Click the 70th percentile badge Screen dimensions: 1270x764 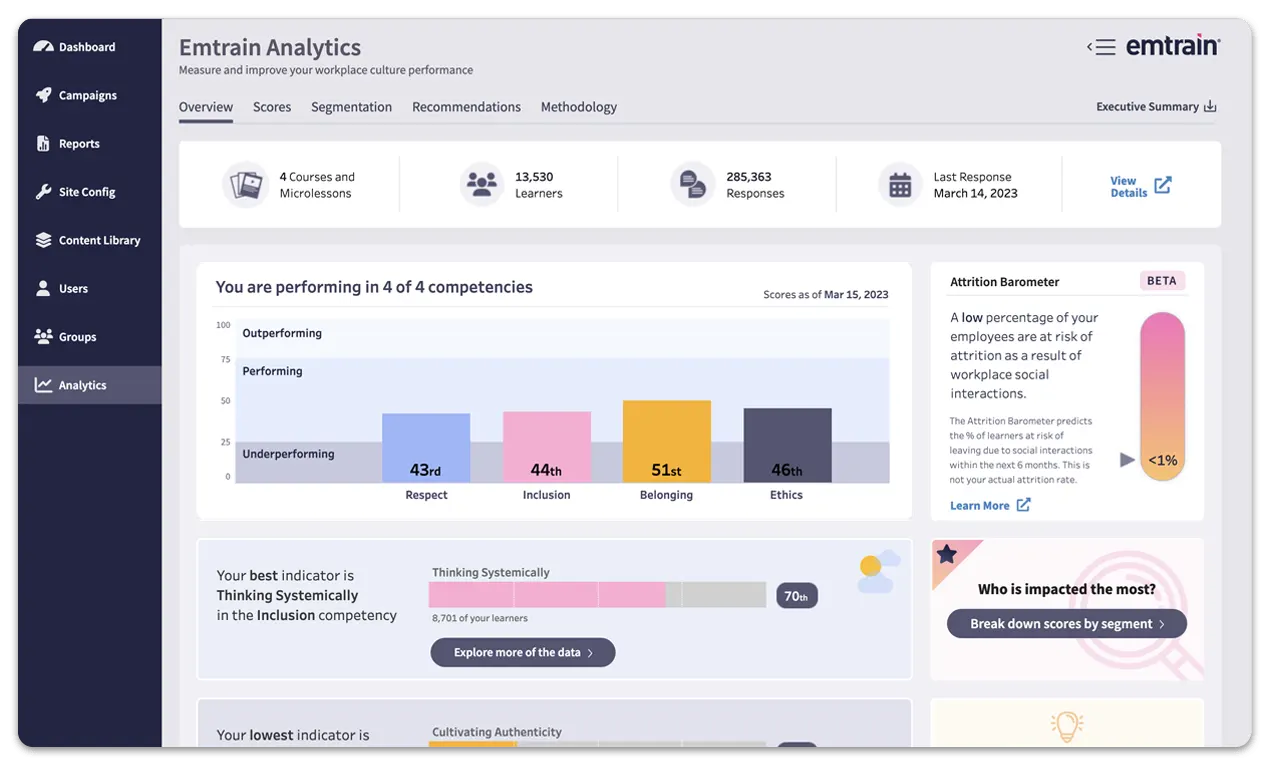796,596
